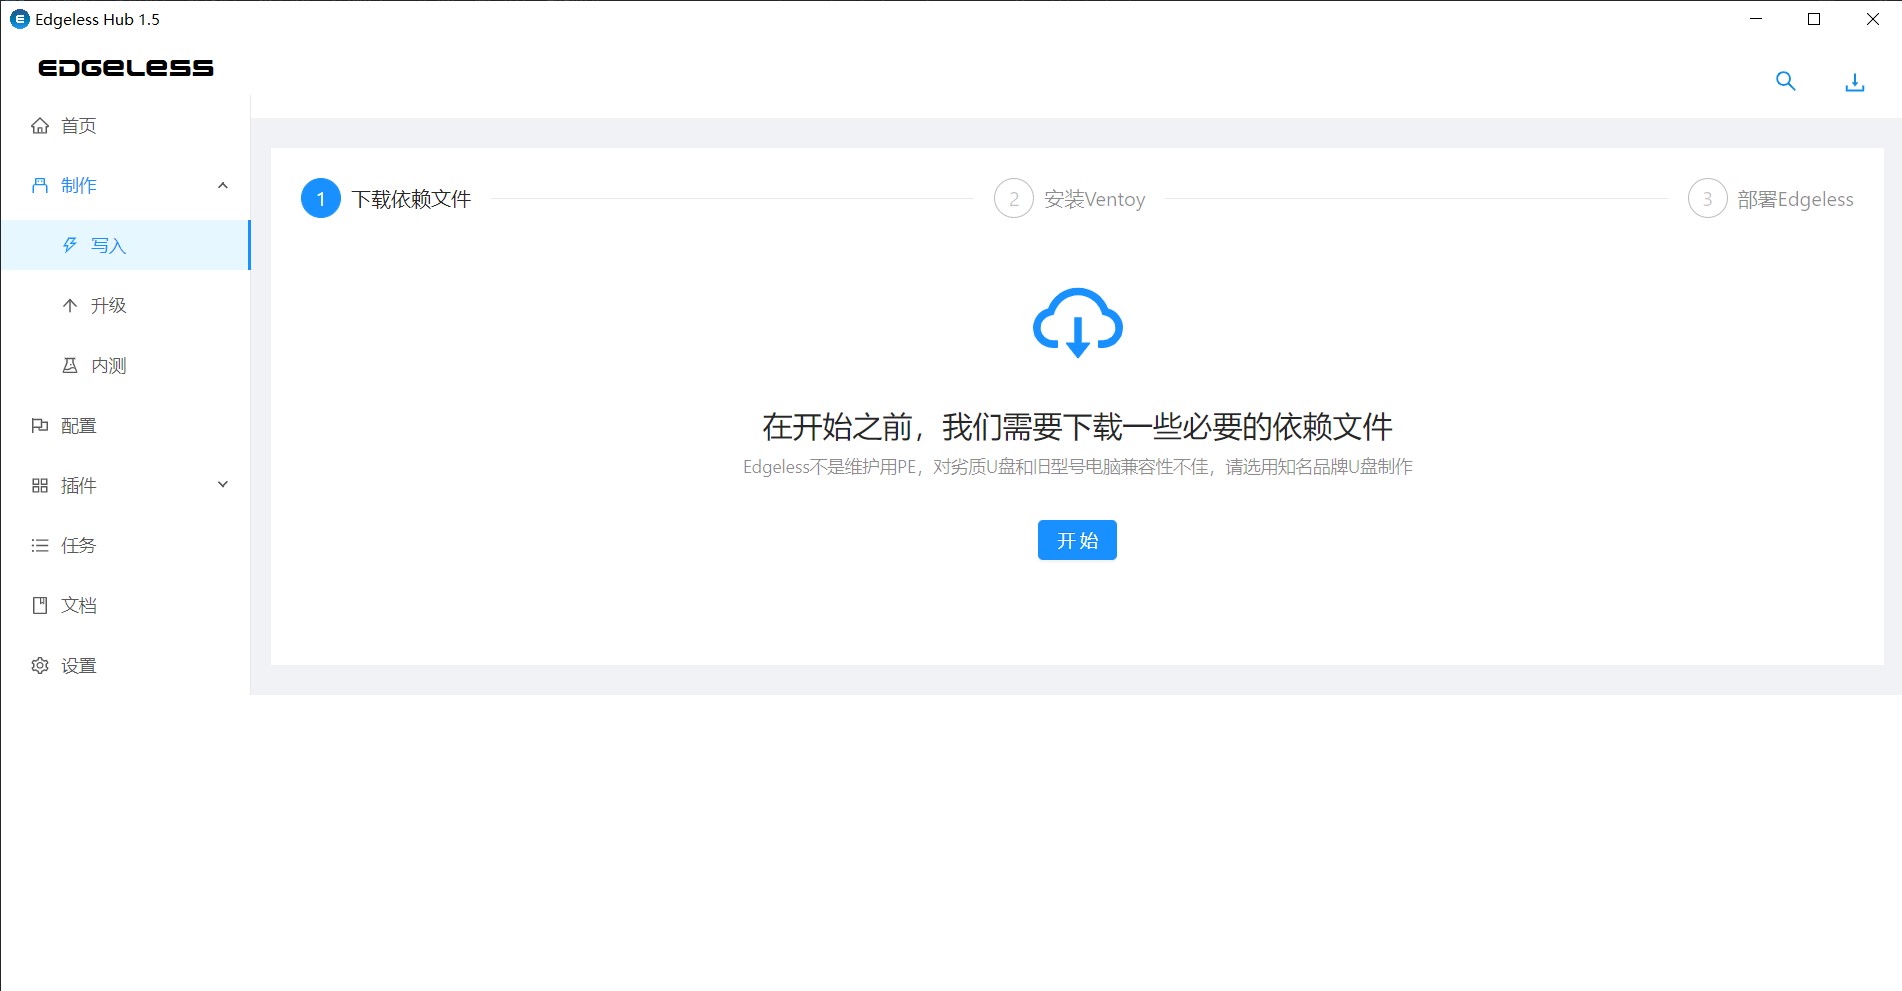The image size is (1902, 991).
Task: Click the blue 开始 button
Action: coord(1077,540)
